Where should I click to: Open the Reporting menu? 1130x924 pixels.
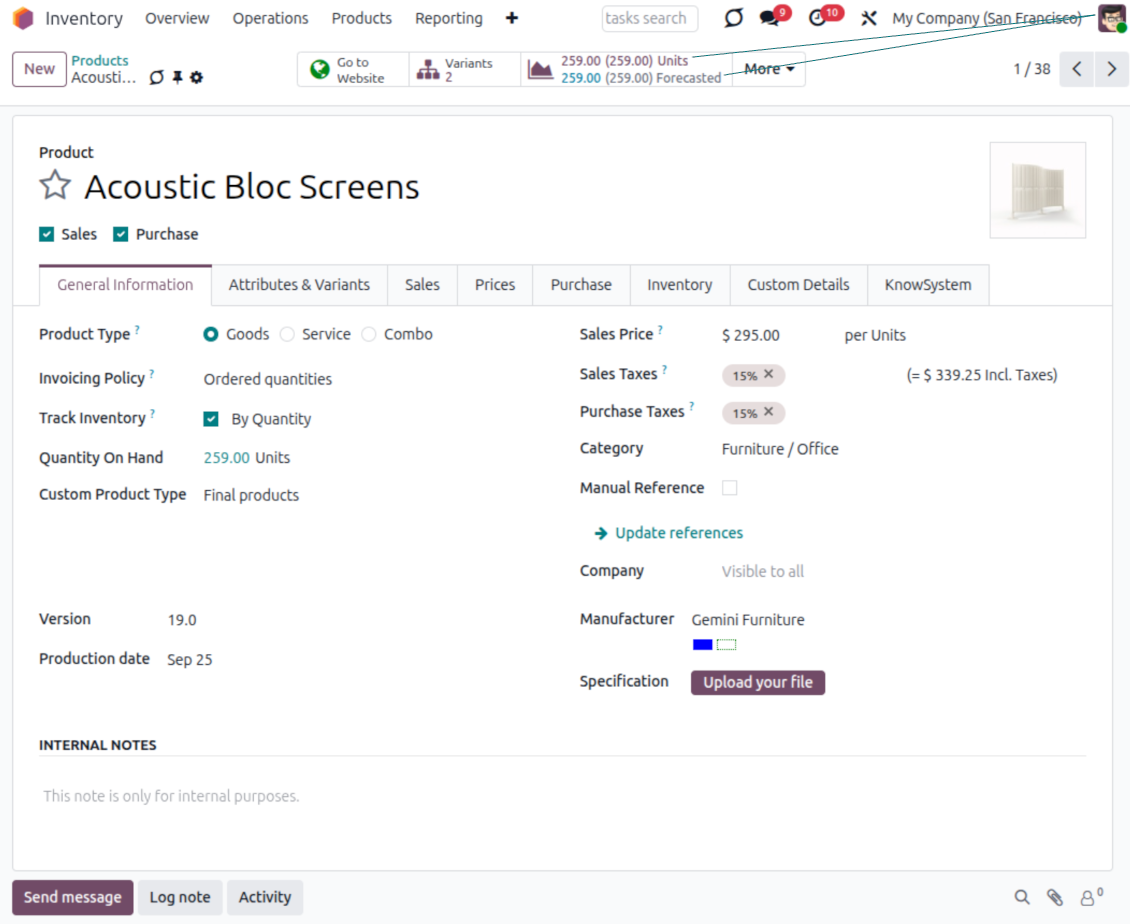click(x=448, y=18)
